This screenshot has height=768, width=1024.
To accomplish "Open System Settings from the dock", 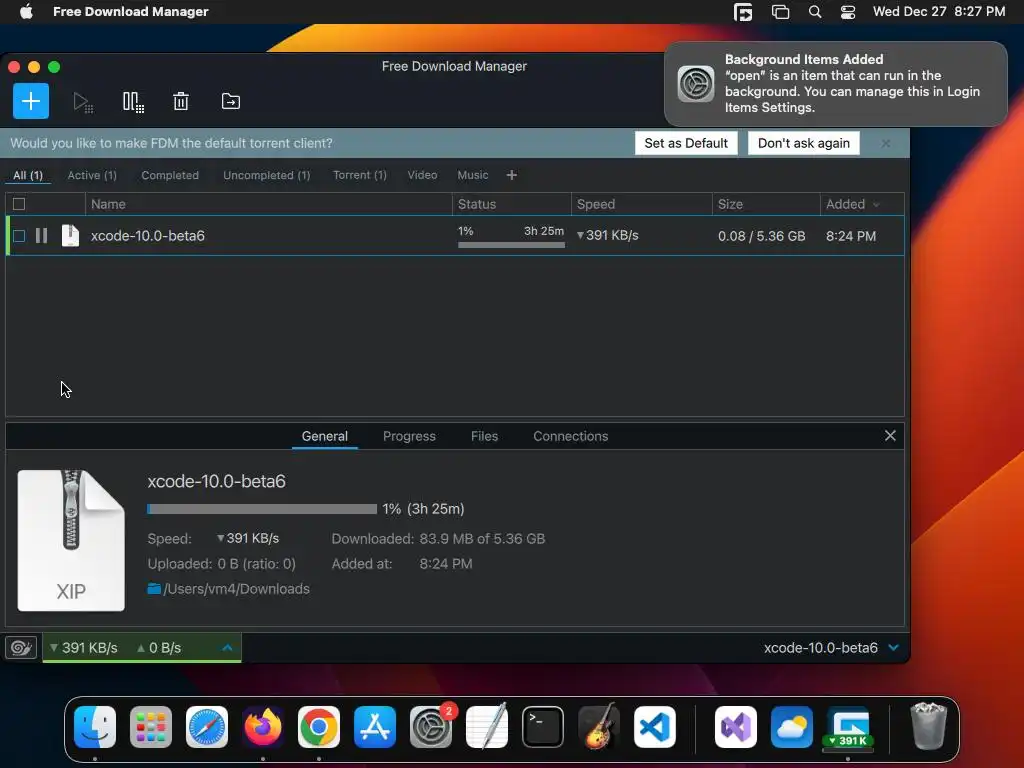I will point(431,727).
